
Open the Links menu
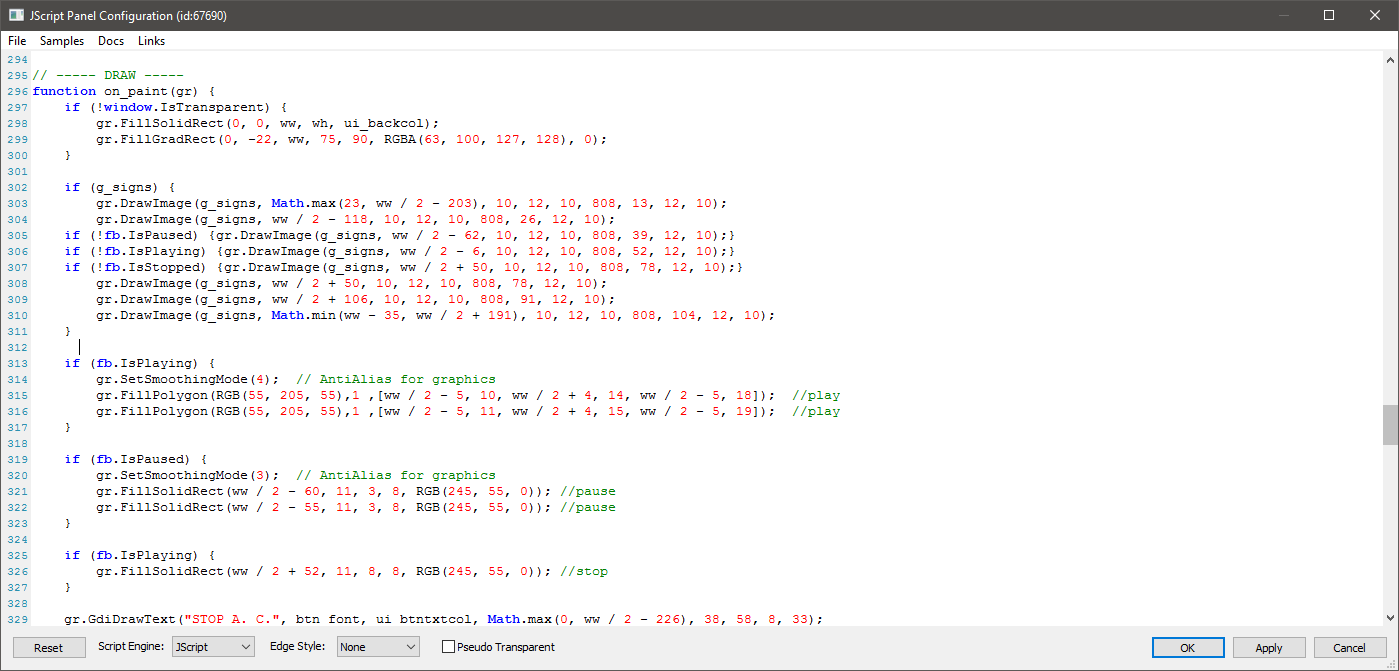tap(151, 41)
